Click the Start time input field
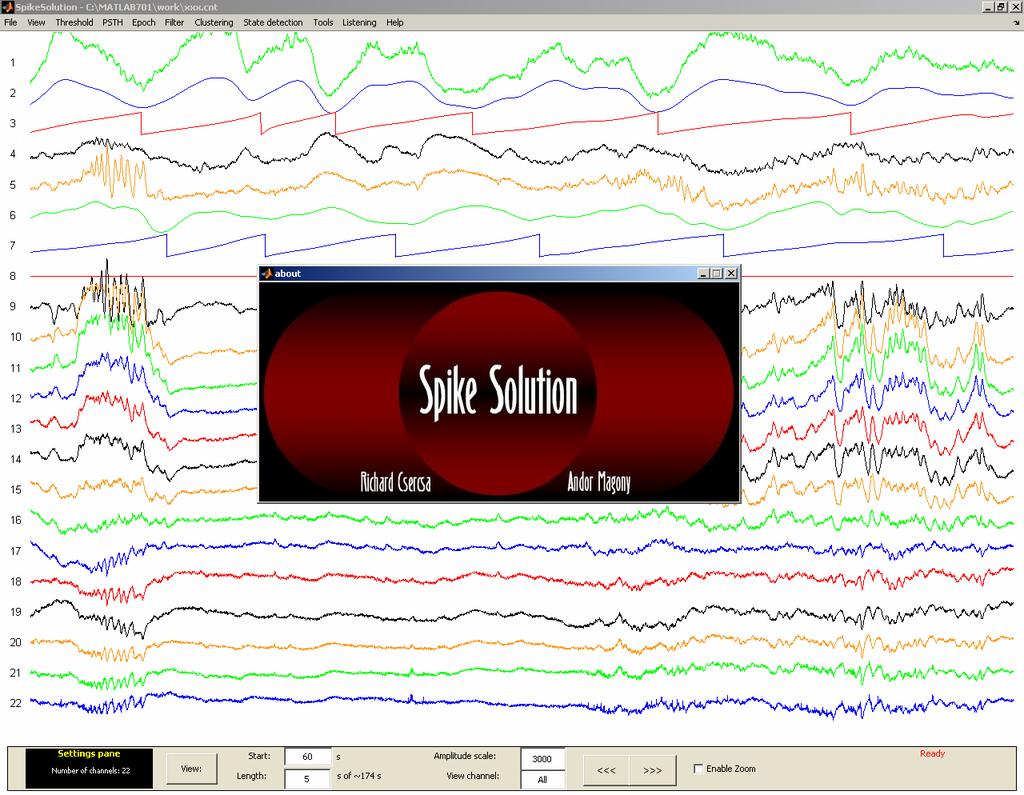This screenshot has height=795, width=1024. pyautogui.click(x=308, y=756)
